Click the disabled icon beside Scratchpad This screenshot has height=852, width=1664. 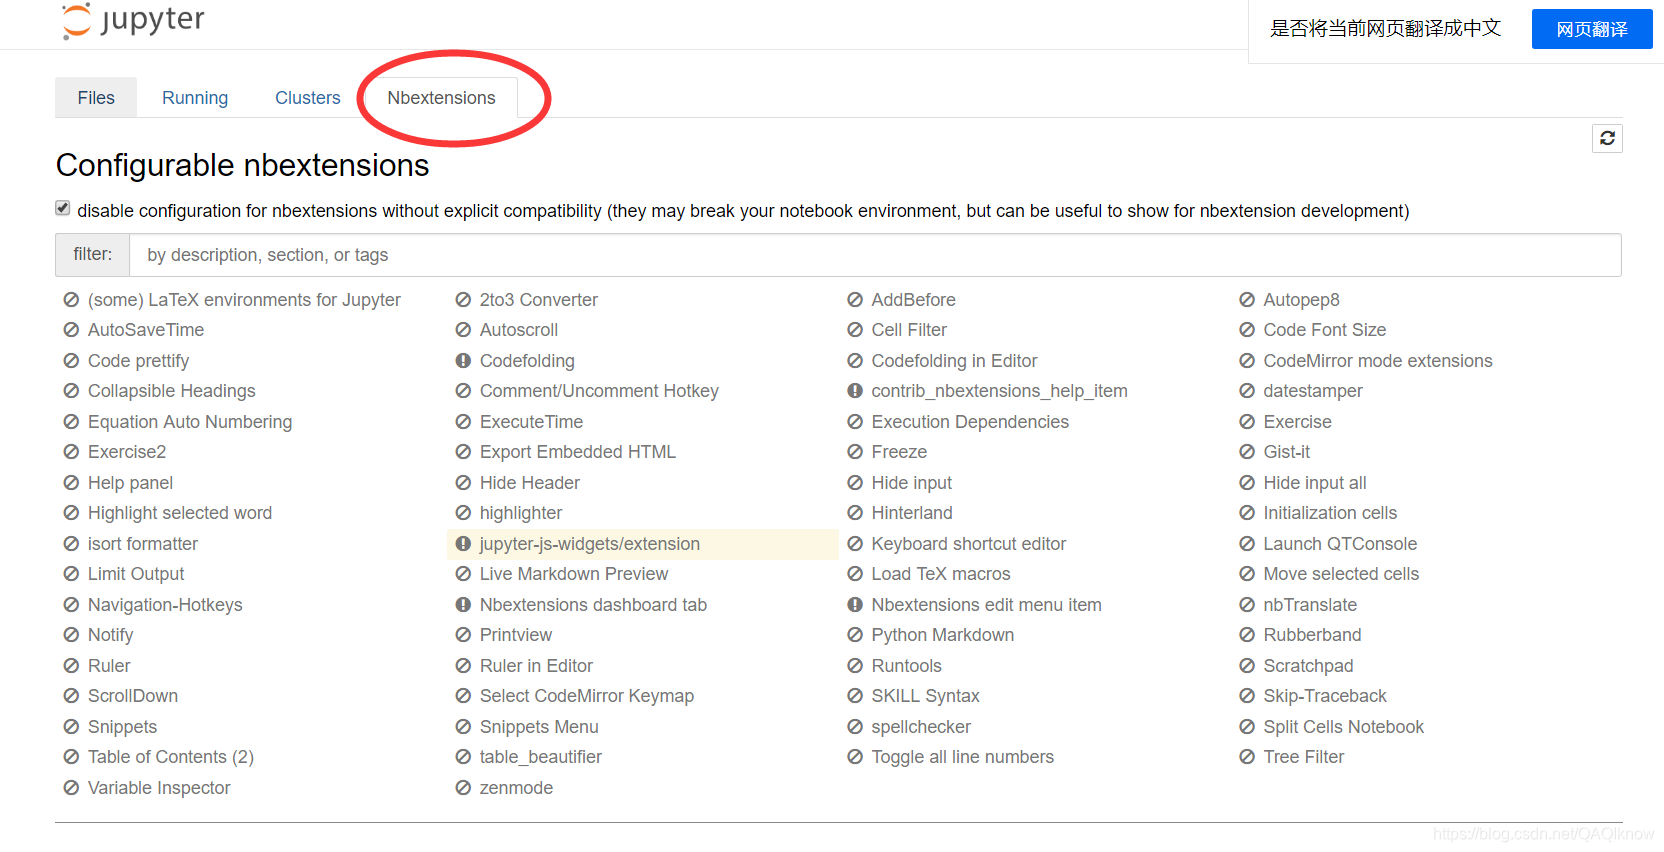coord(1247,666)
